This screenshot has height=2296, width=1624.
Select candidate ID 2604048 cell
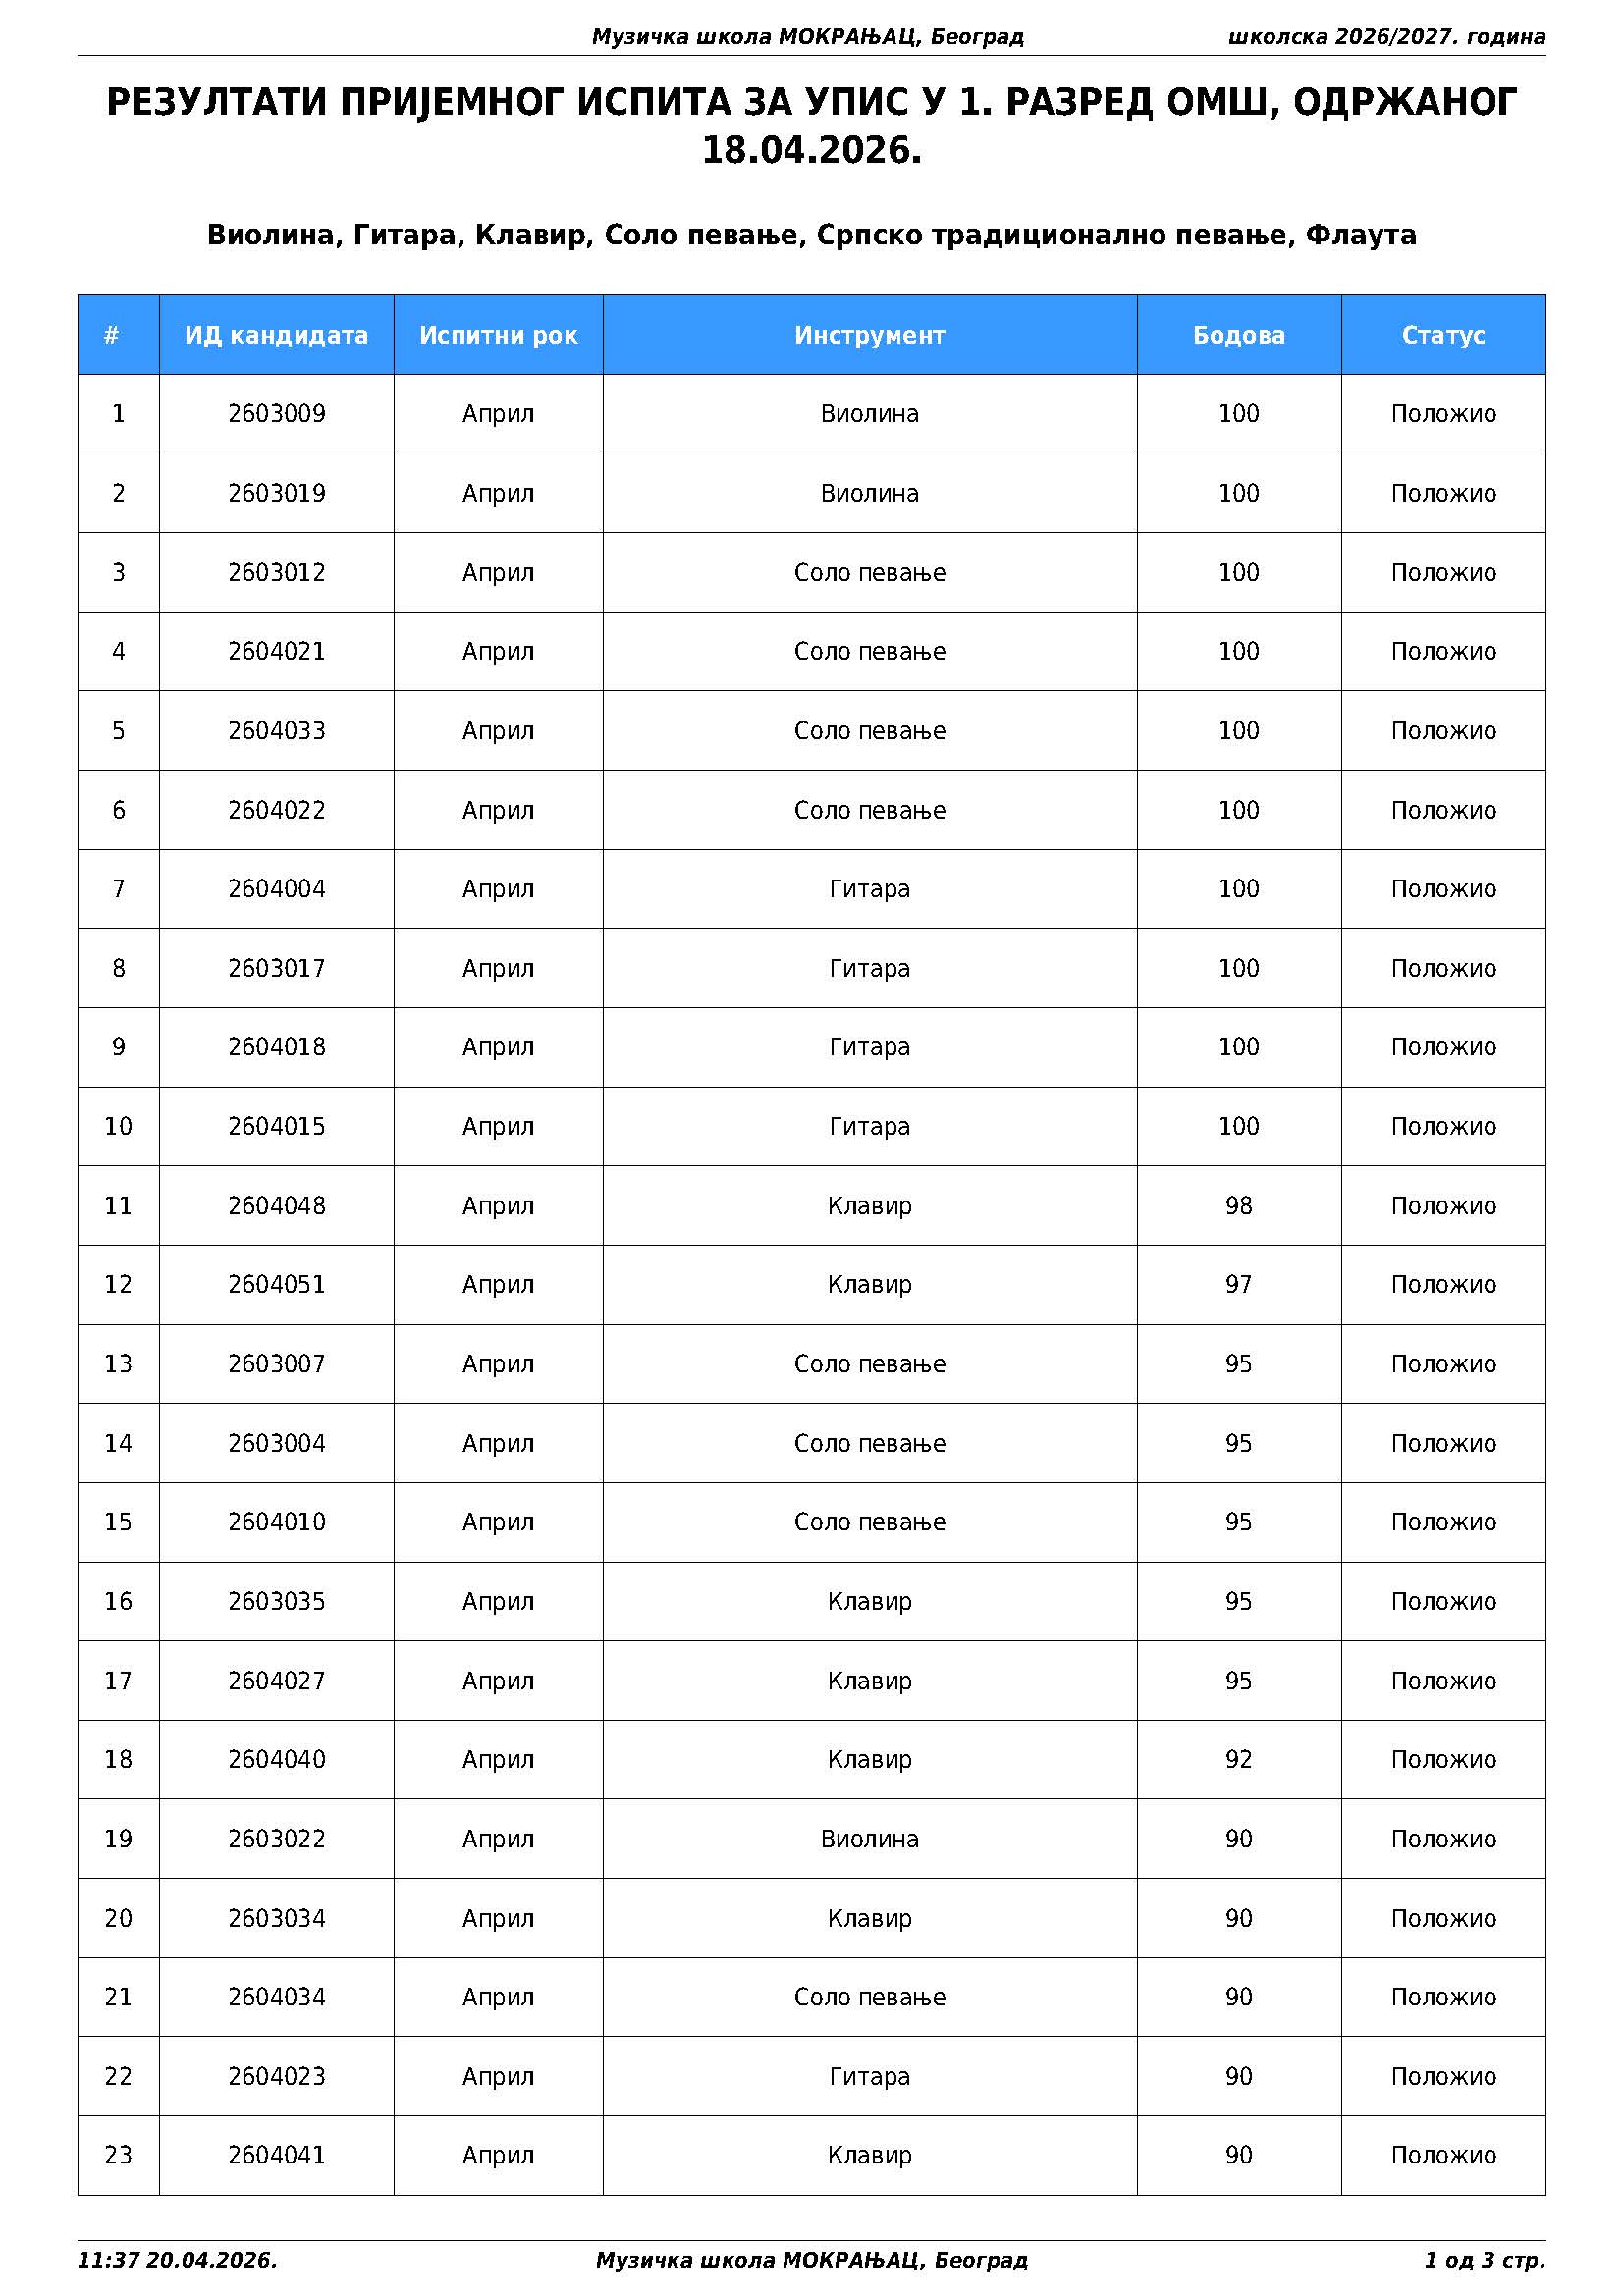pyautogui.click(x=276, y=1206)
